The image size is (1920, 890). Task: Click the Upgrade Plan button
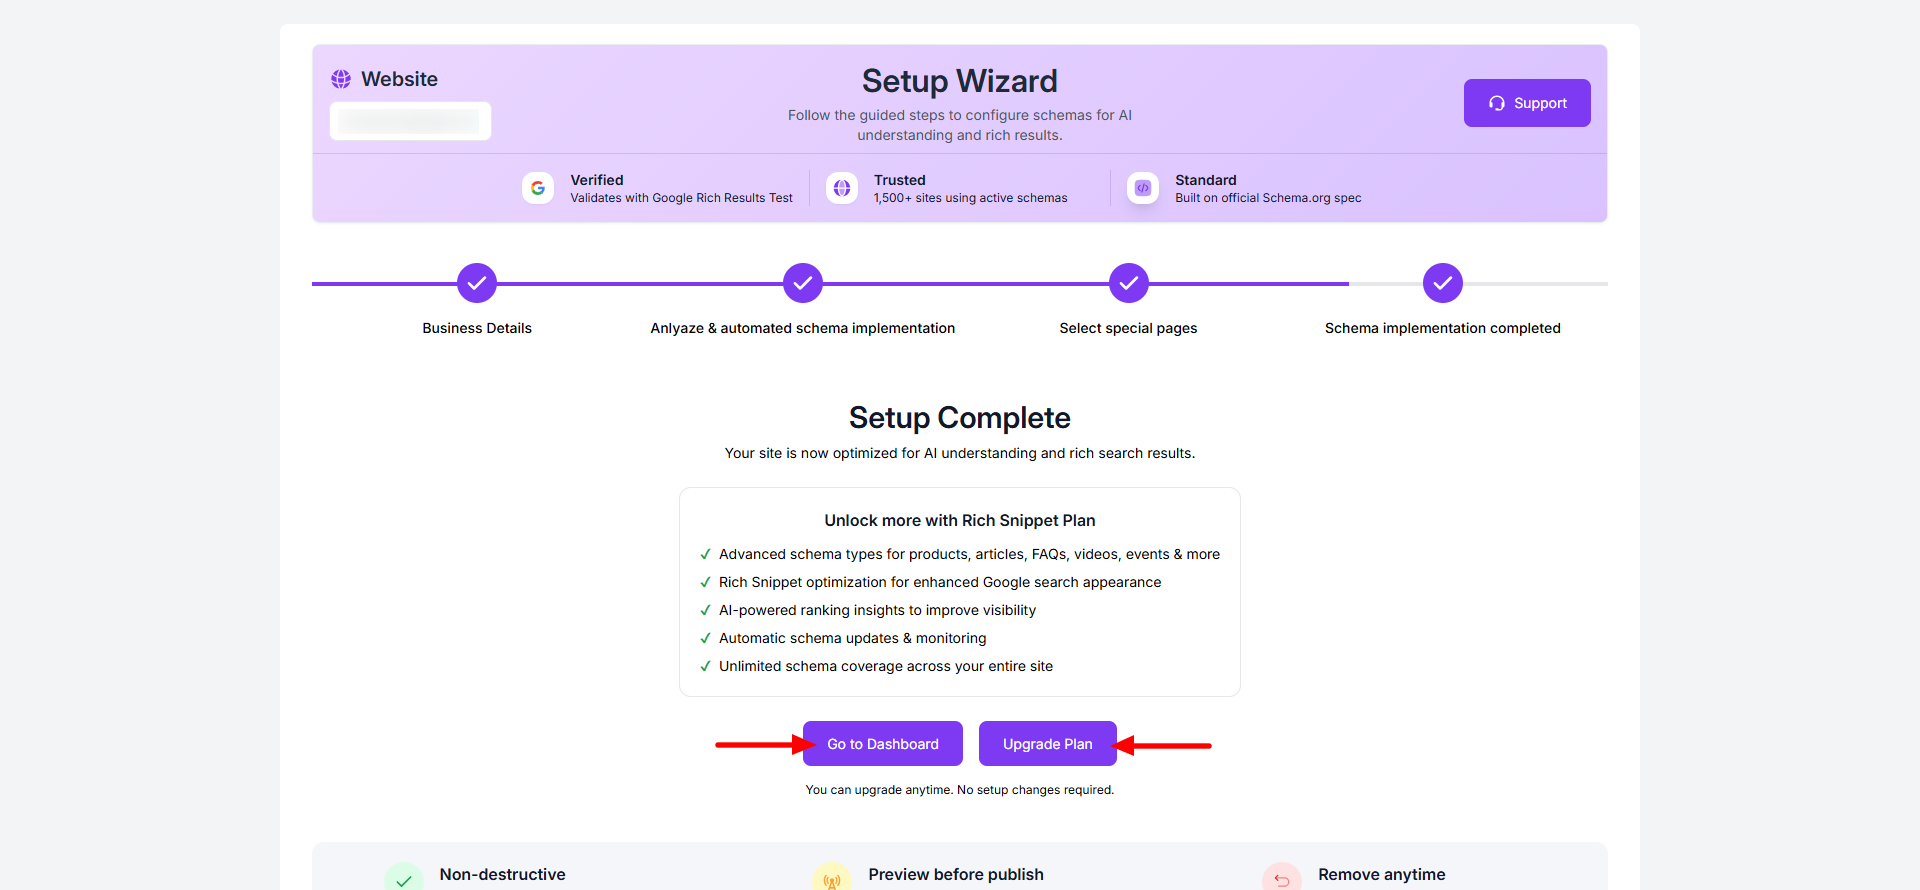[x=1047, y=744]
